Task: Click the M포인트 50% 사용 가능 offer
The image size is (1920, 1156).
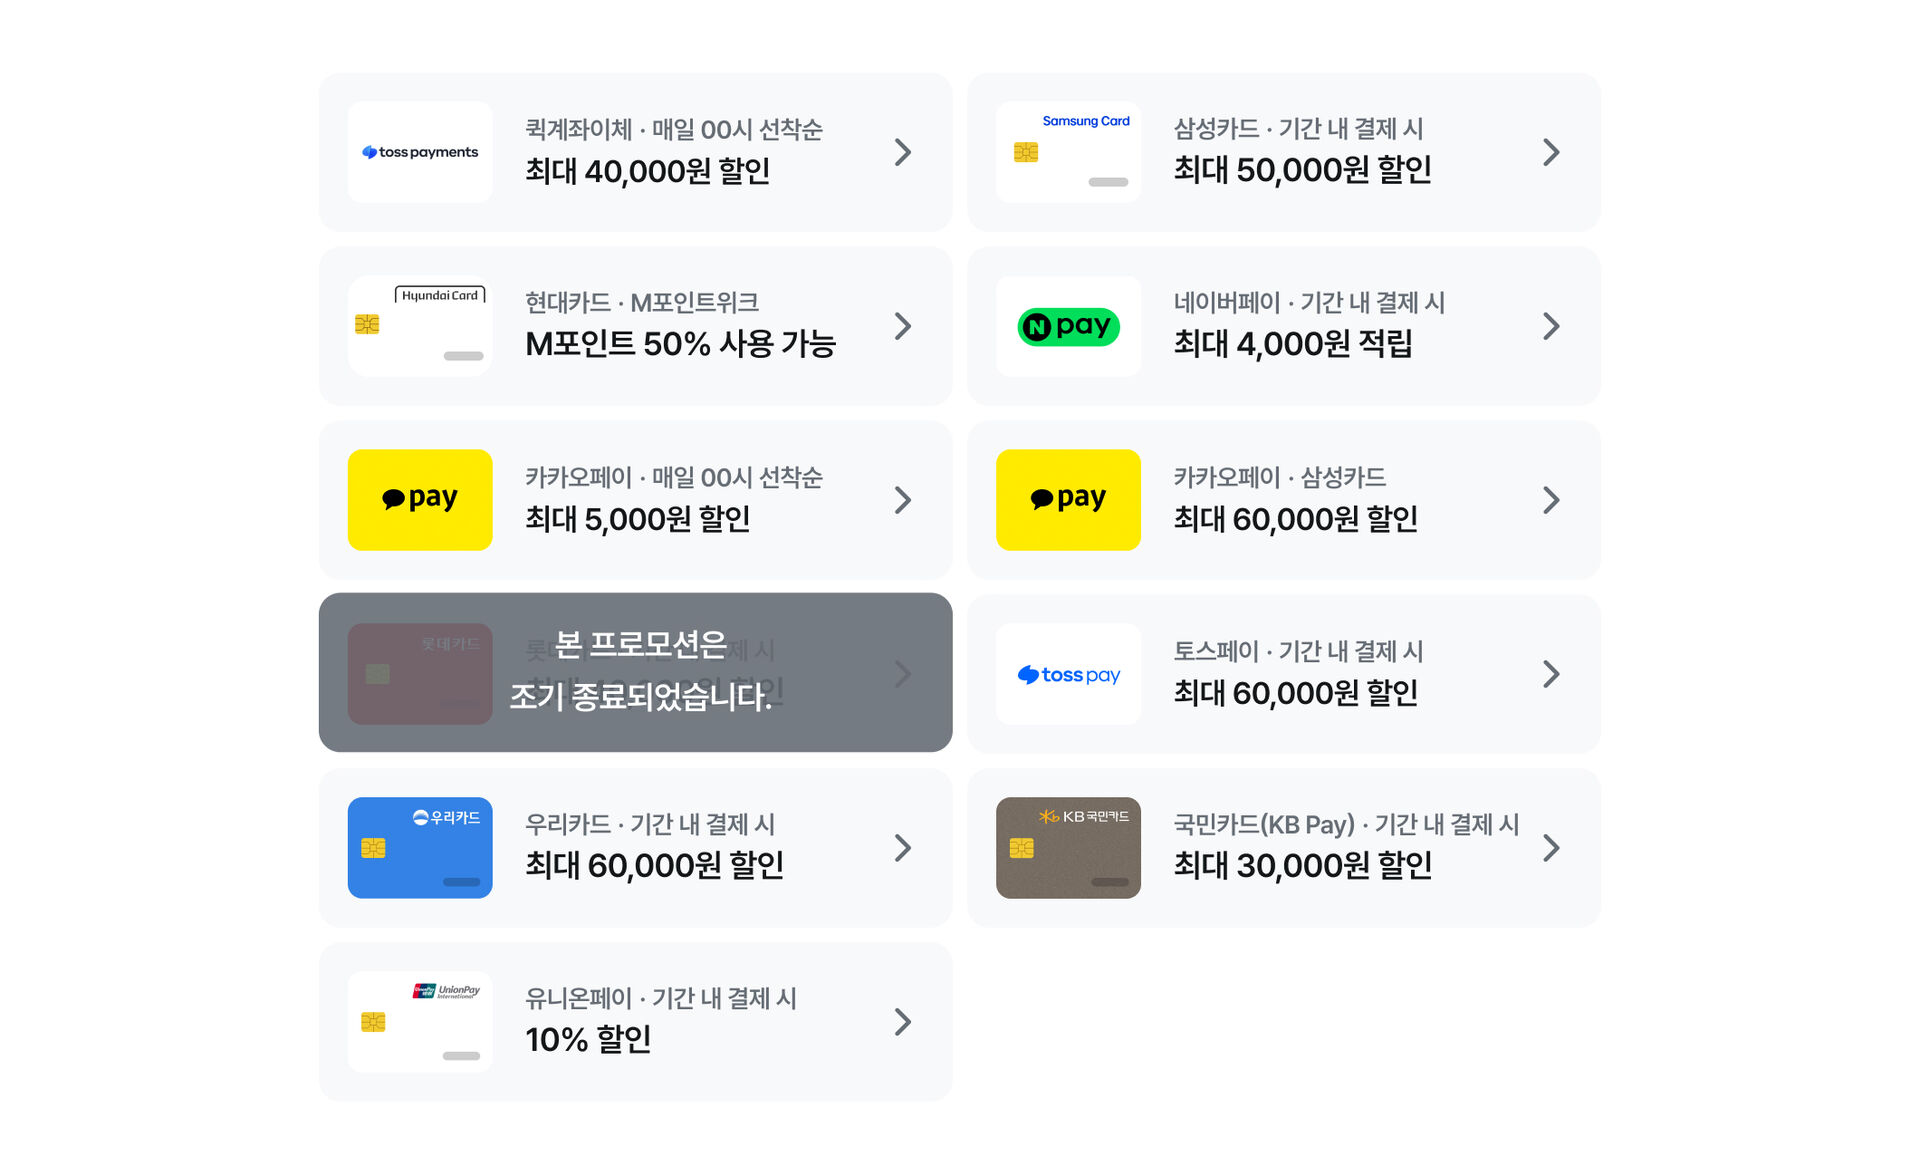Action: pyautogui.click(x=636, y=326)
